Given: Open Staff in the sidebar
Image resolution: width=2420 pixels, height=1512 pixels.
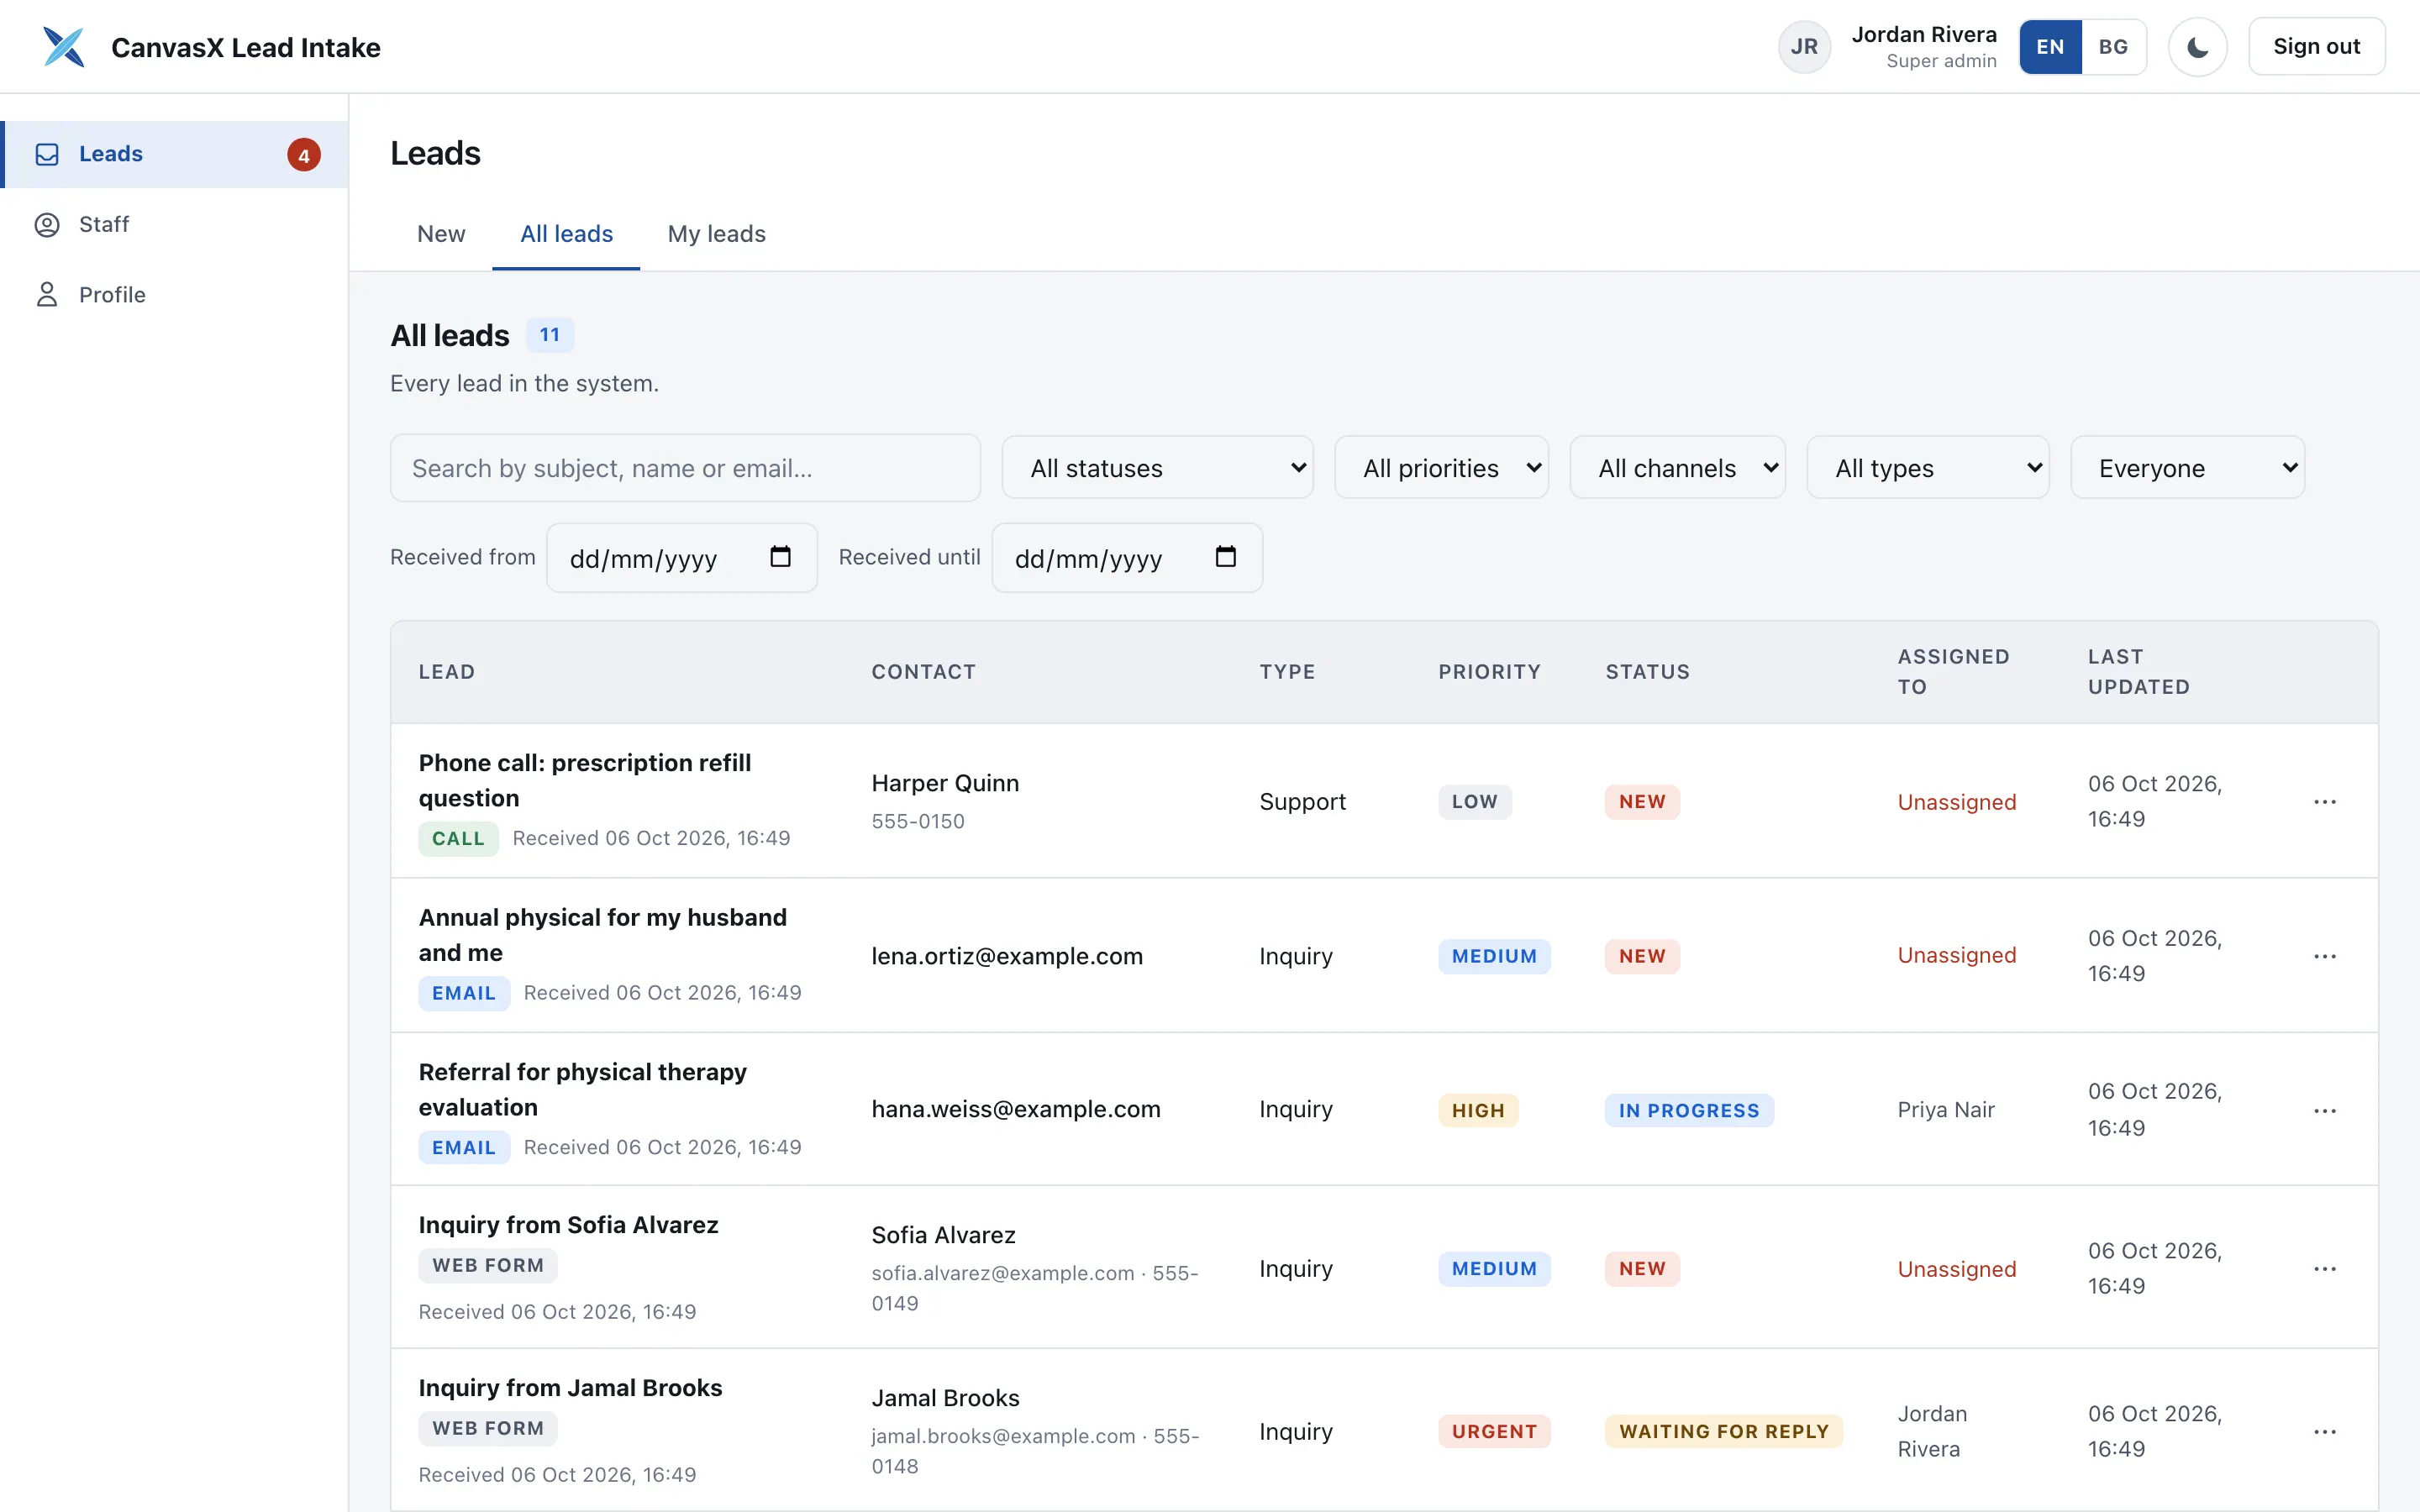Looking at the screenshot, I should (174, 224).
